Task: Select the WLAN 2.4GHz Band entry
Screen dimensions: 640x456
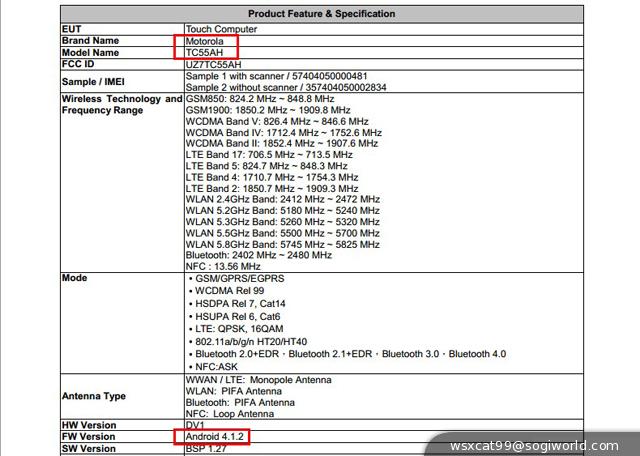Action: pyautogui.click(x=283, y=200)
